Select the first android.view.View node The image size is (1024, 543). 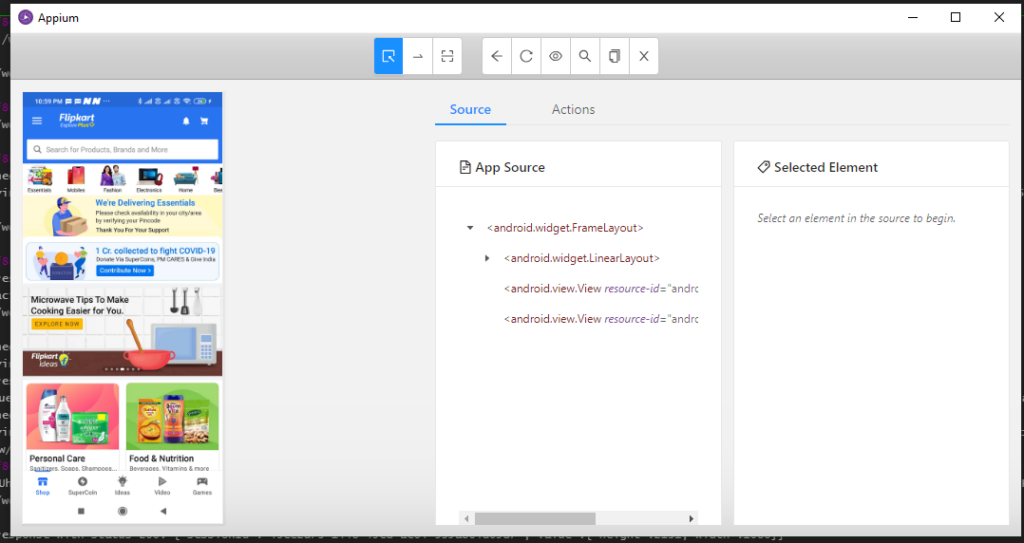(601, 289)
